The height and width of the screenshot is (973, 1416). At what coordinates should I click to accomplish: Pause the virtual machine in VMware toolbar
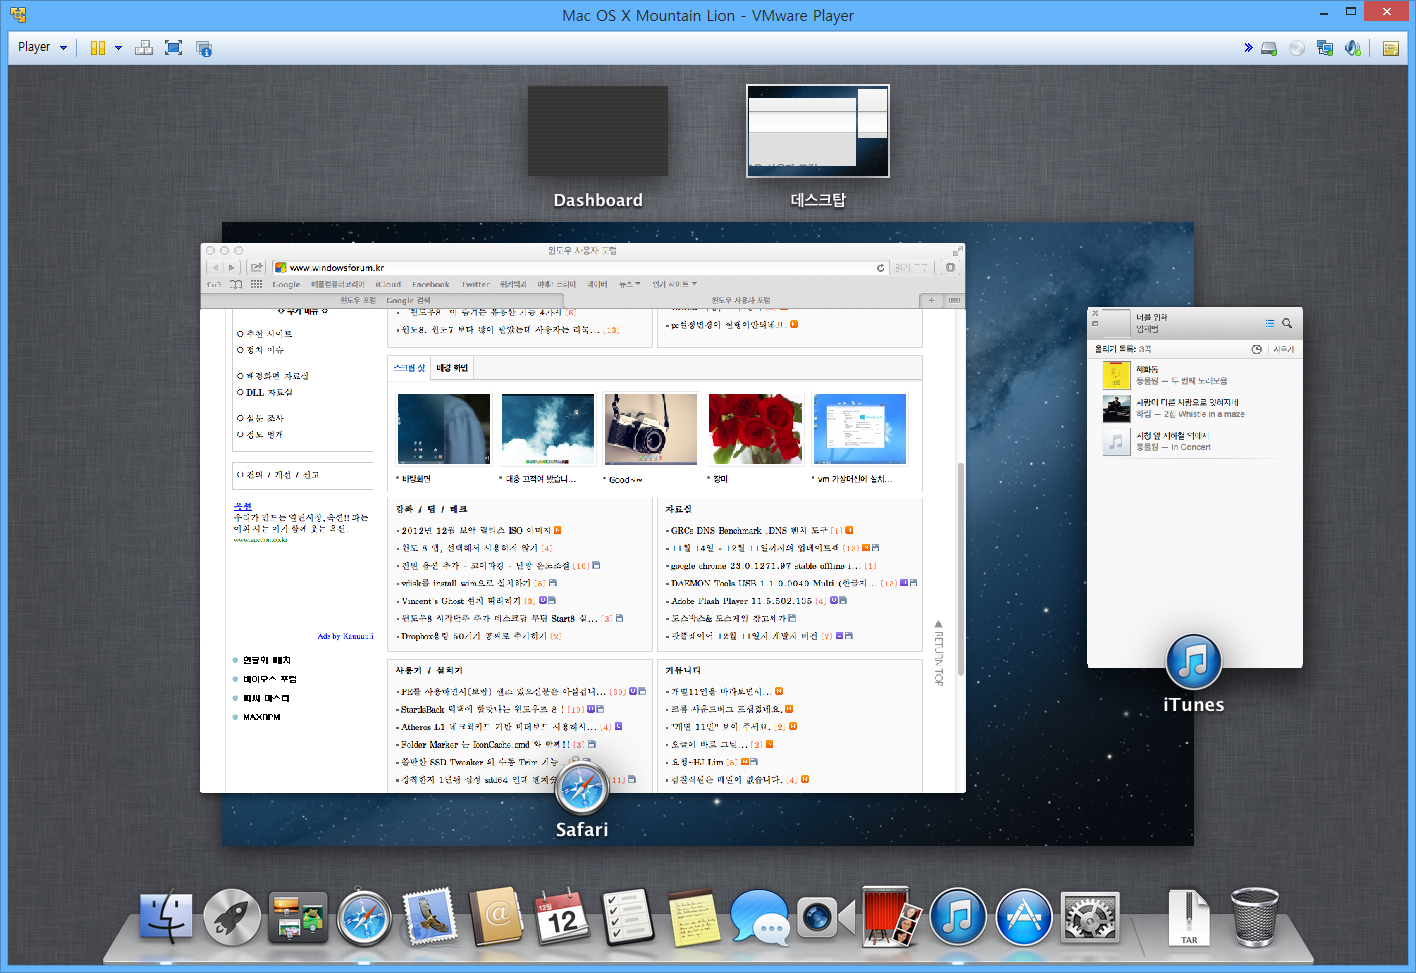point(98,48)
